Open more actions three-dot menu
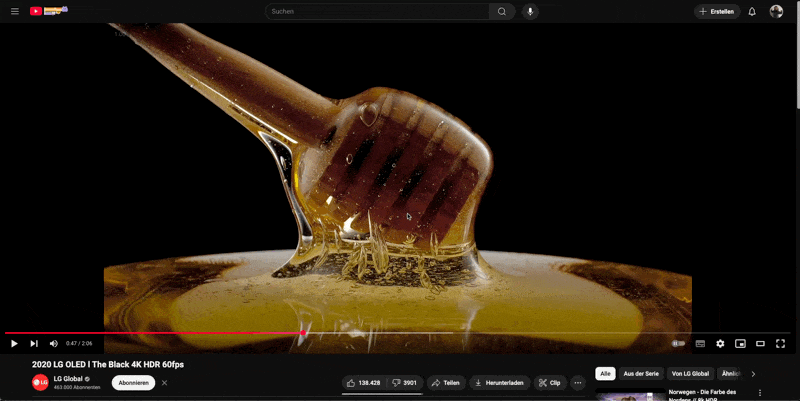800x401 pixels. pos(577,382)
